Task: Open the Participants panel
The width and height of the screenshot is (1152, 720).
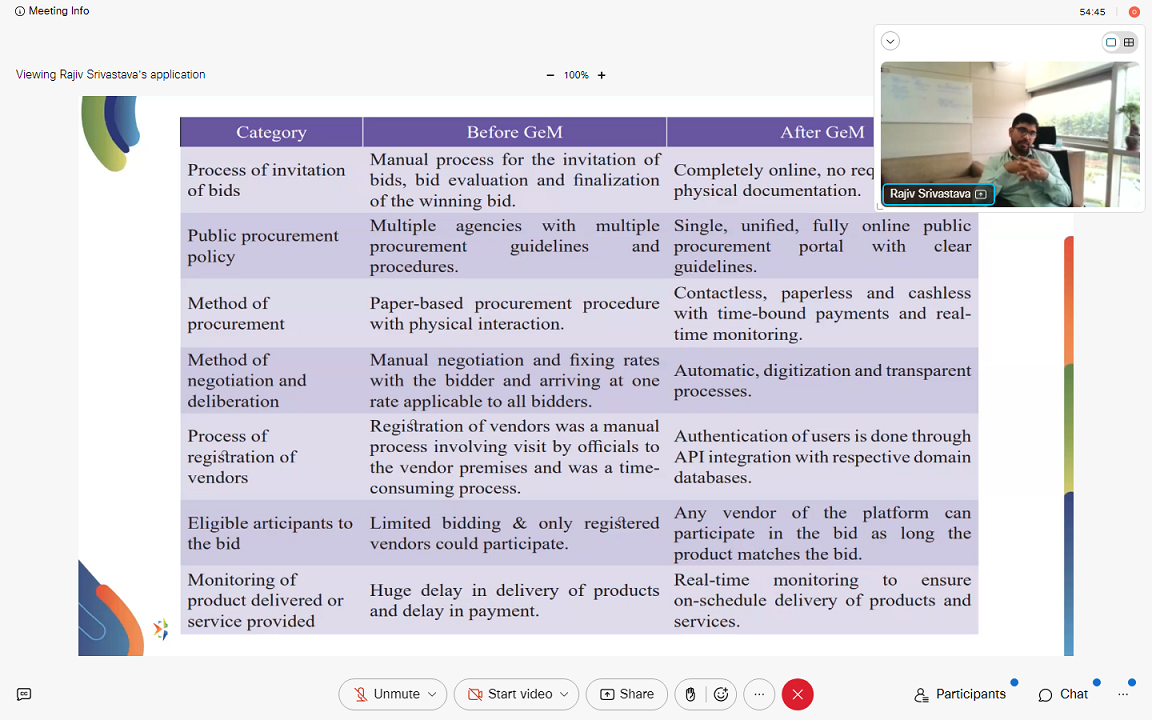Action: (x=960, y=694)
